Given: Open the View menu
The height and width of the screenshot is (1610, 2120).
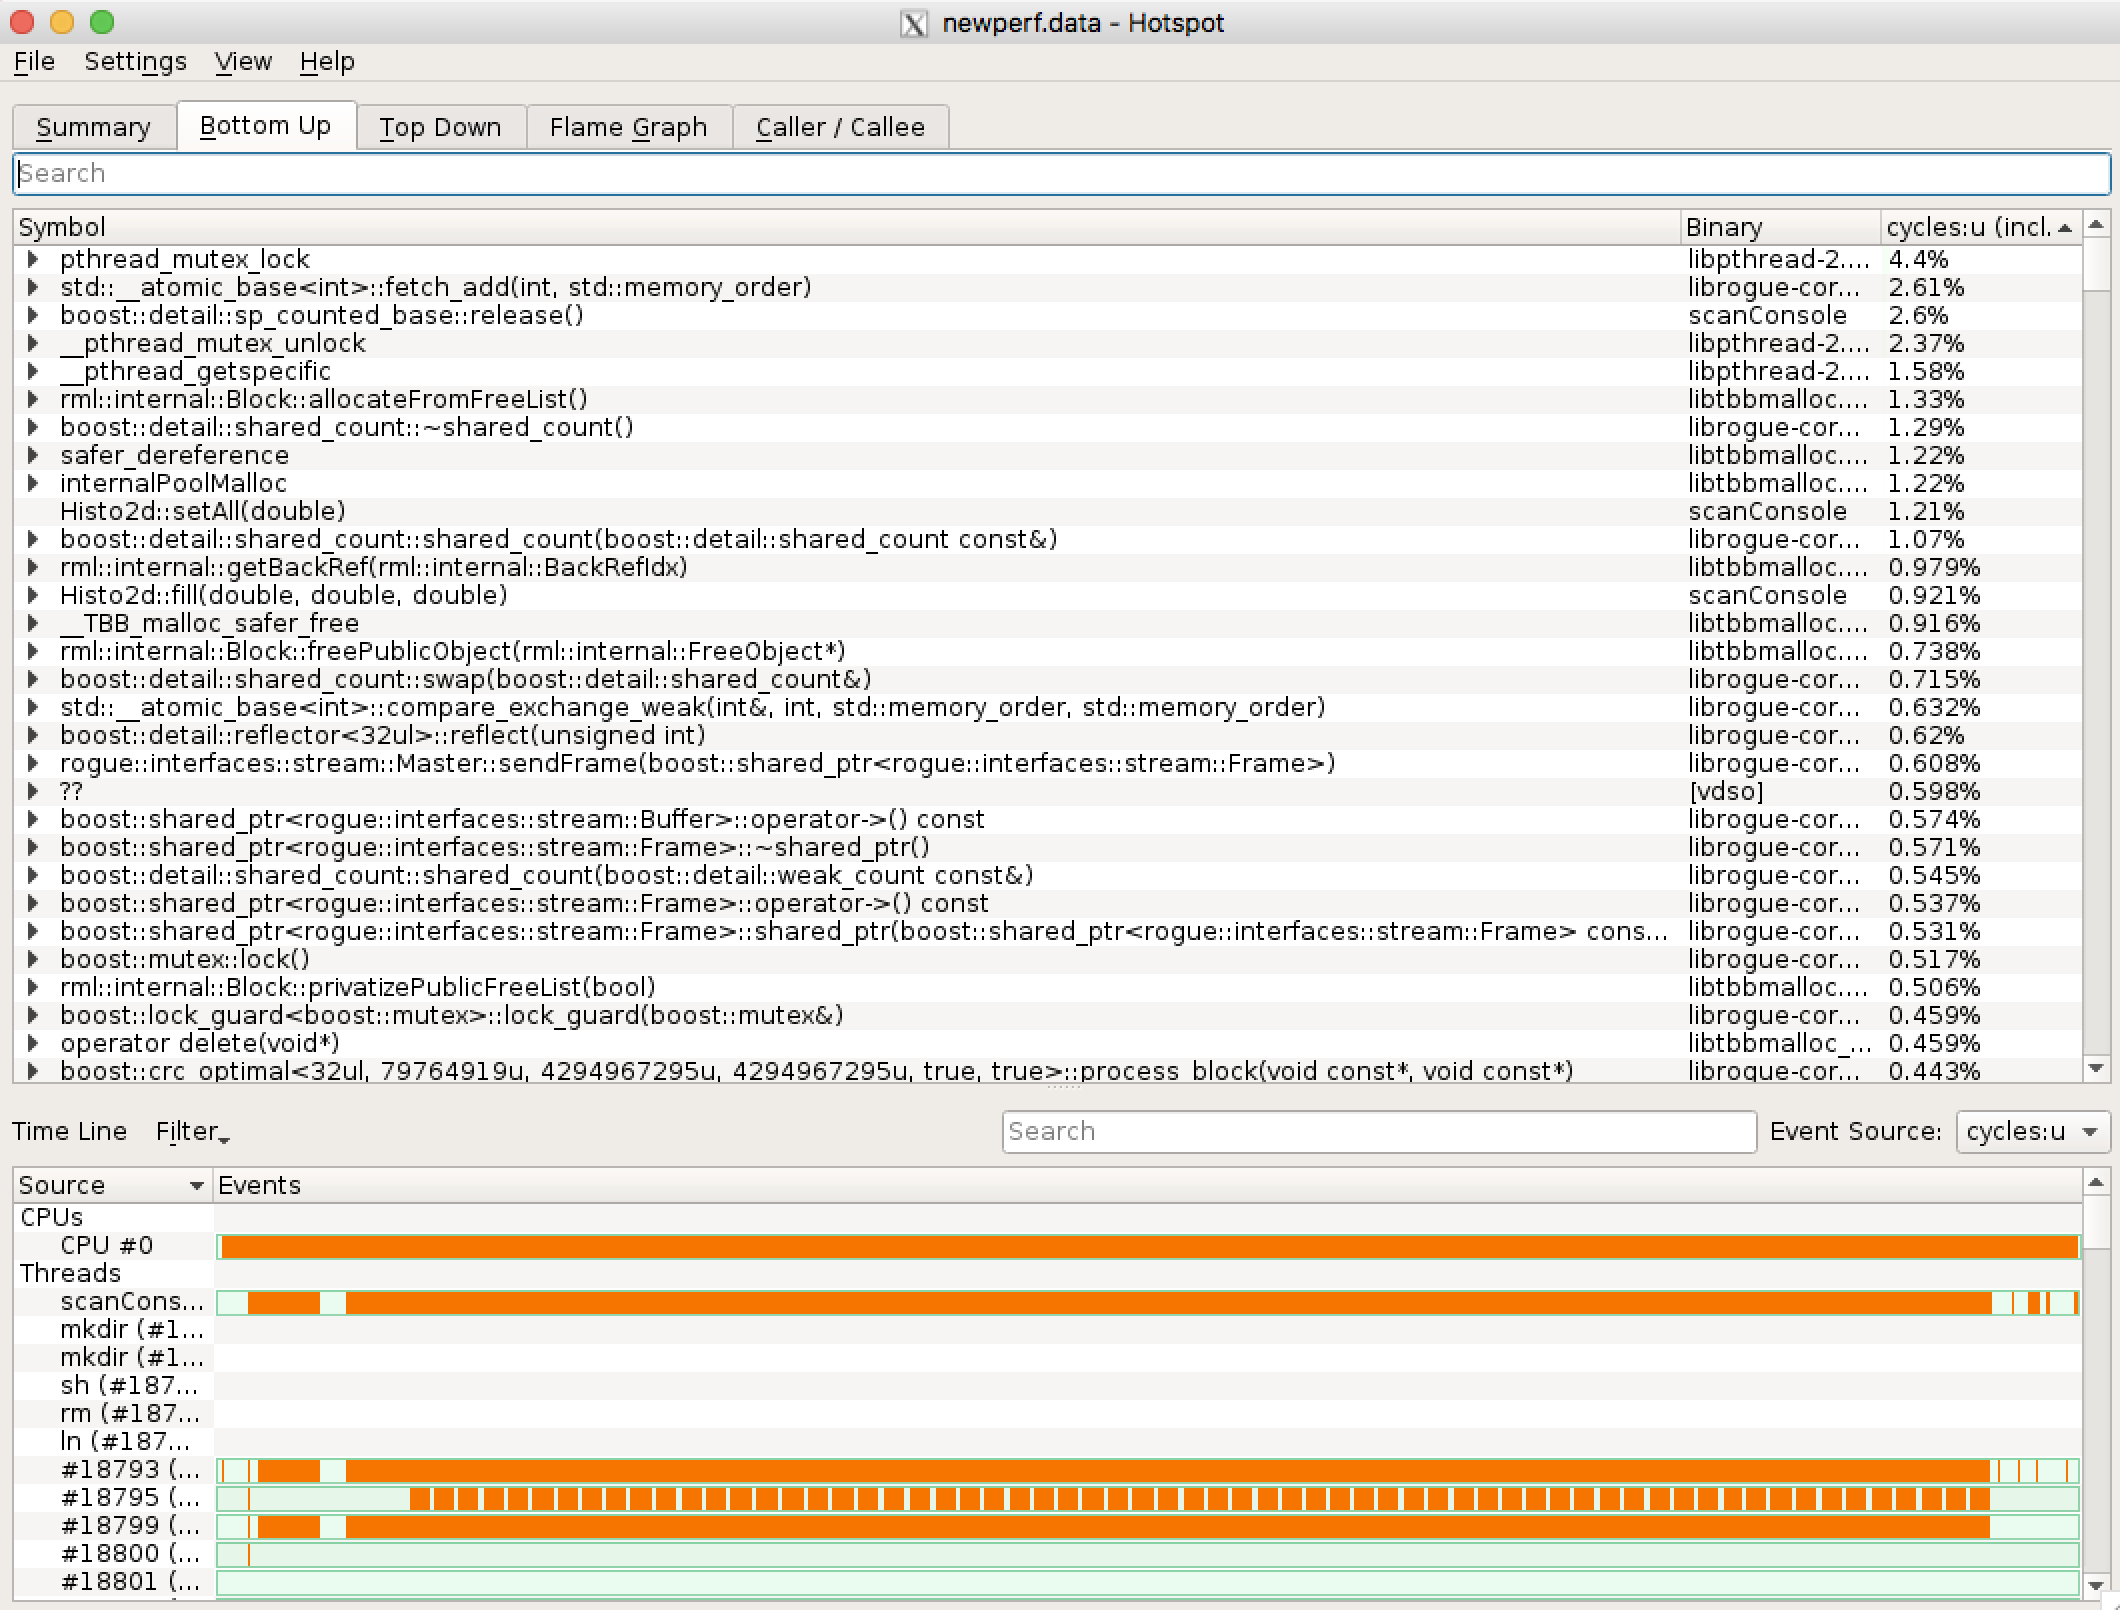Looking at the screenshot, I should coord(243,62).
